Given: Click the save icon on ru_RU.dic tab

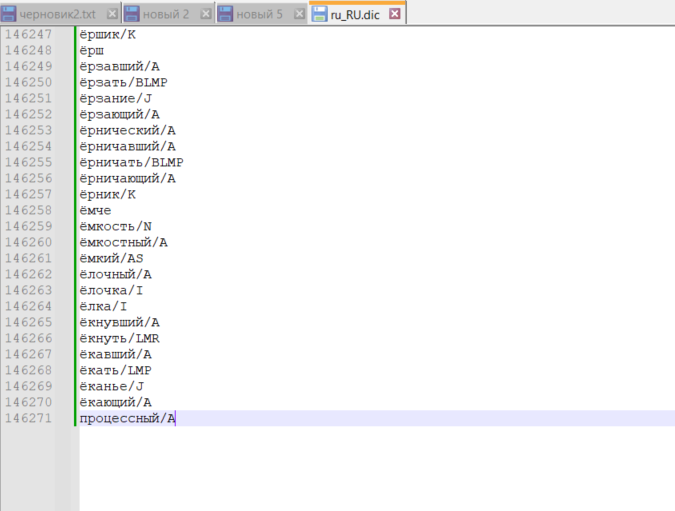Looking at the screenshot, I should [319, 14].
